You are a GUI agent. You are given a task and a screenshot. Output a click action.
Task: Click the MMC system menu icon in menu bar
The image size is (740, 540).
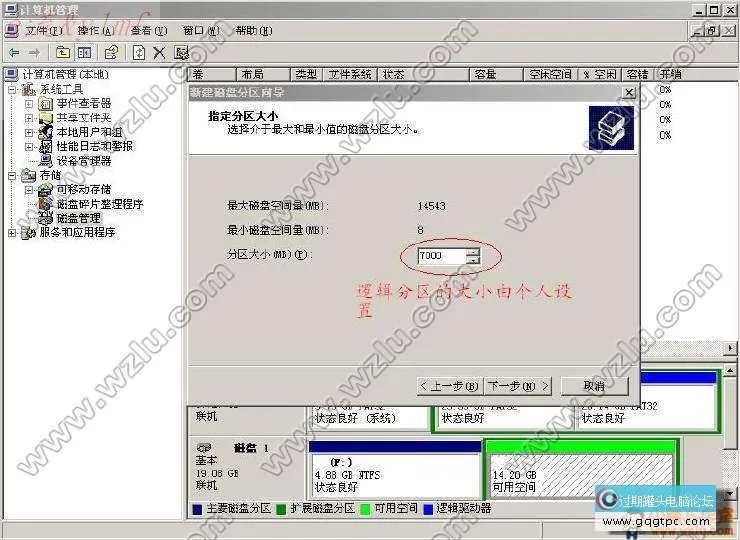click(11, 31)
